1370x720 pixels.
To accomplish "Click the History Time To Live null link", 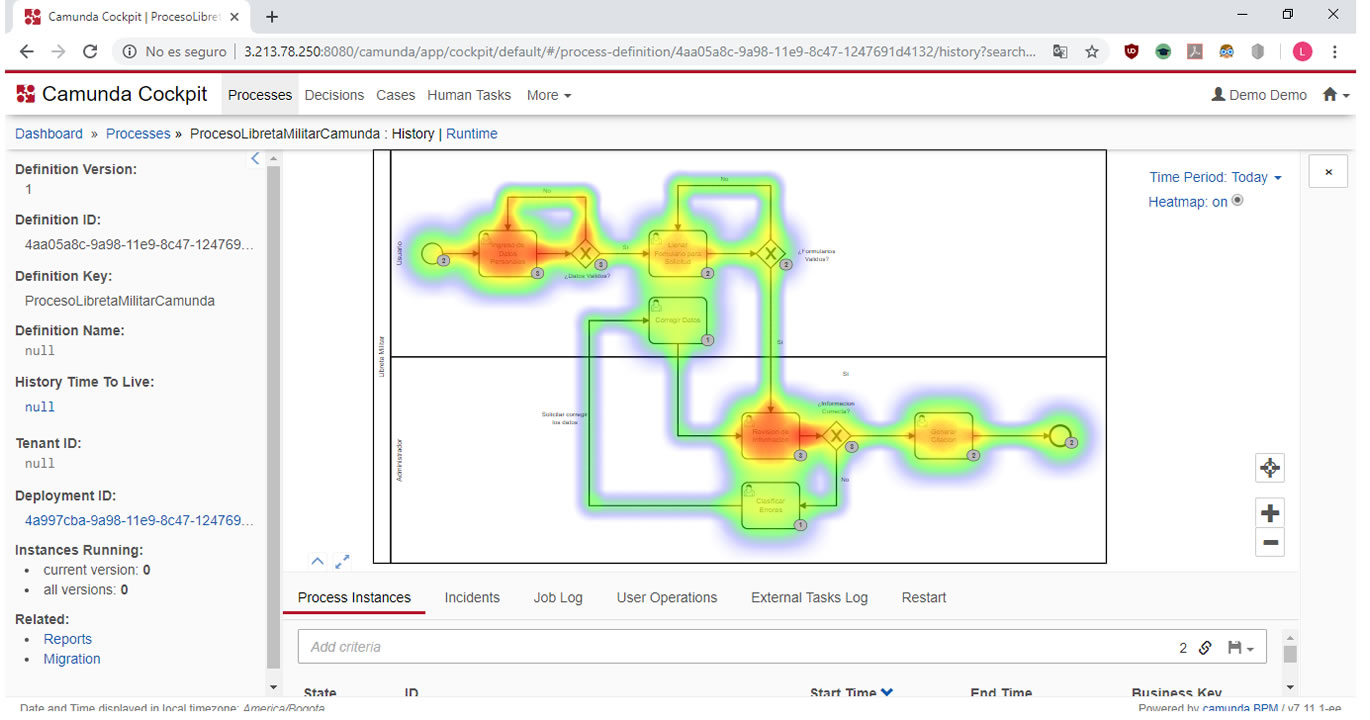I will point(40,407).
